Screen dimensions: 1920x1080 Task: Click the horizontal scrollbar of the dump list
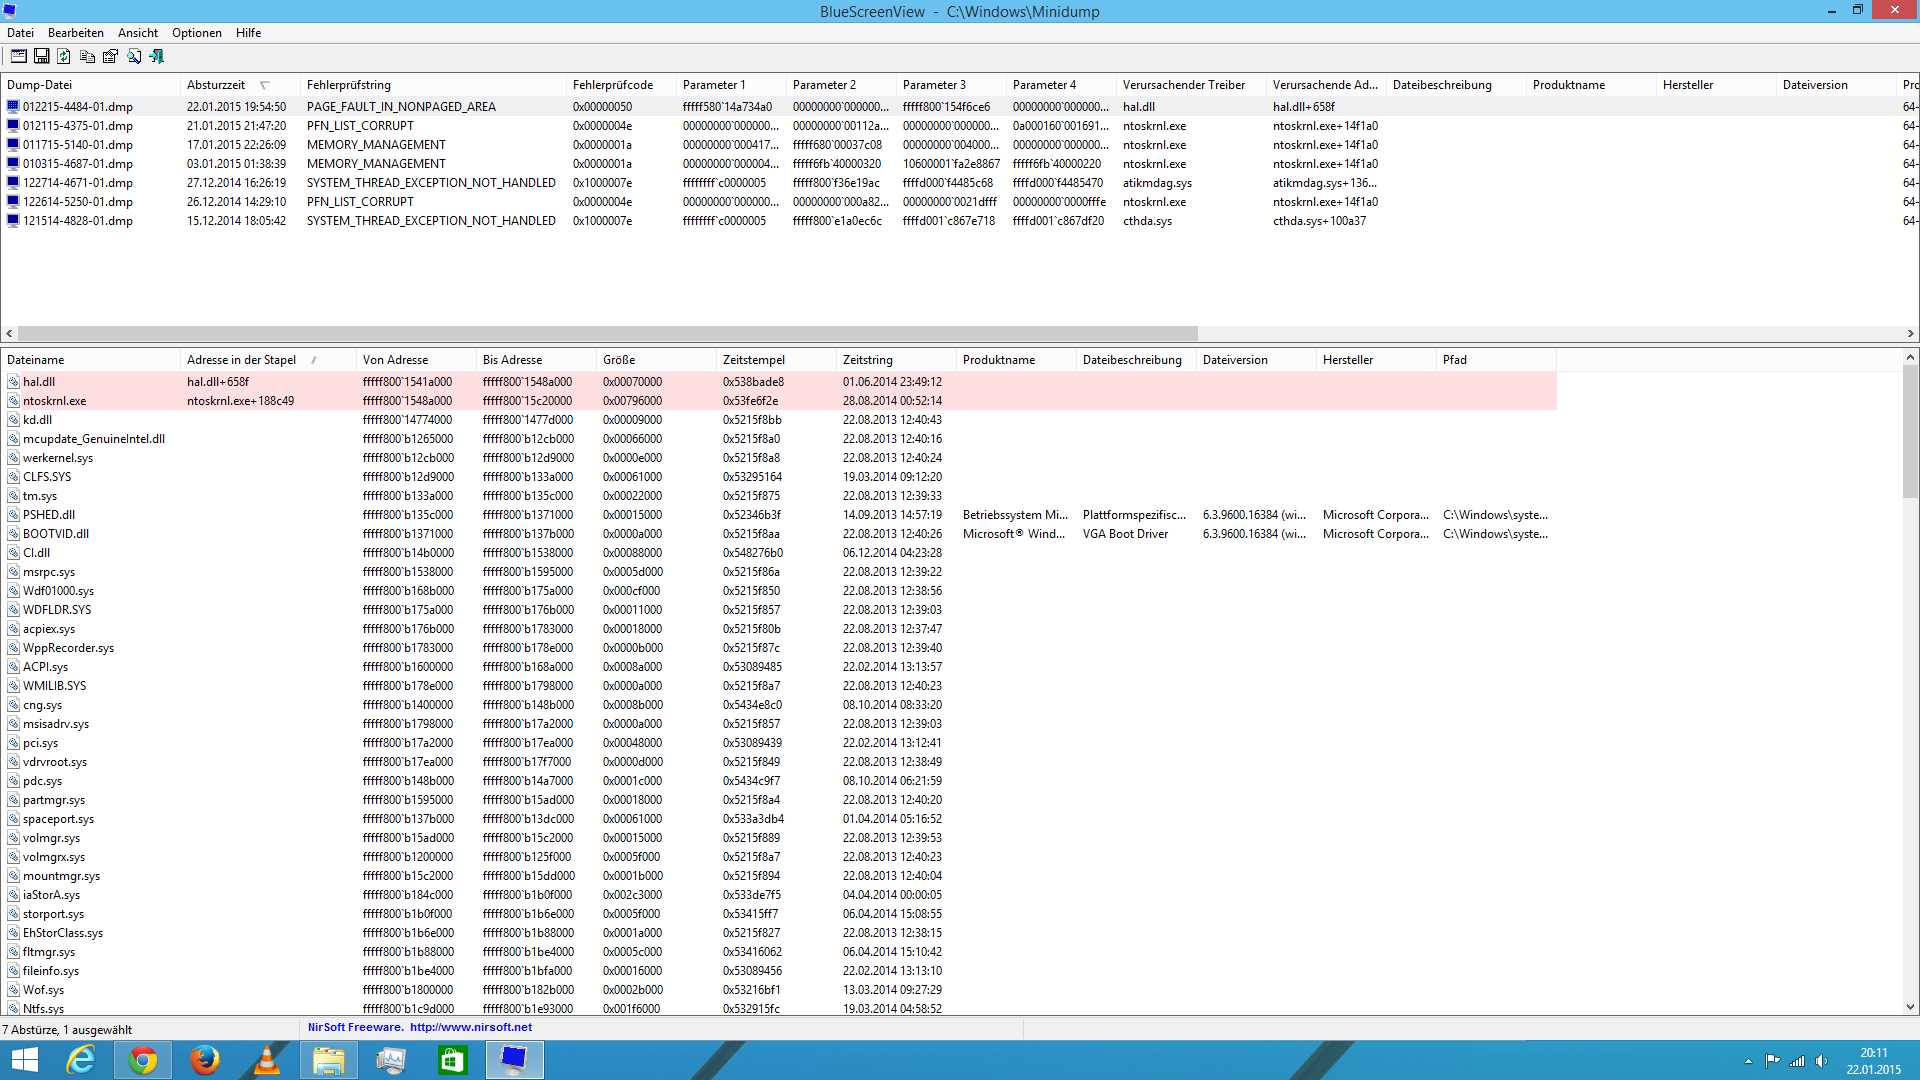607,333
